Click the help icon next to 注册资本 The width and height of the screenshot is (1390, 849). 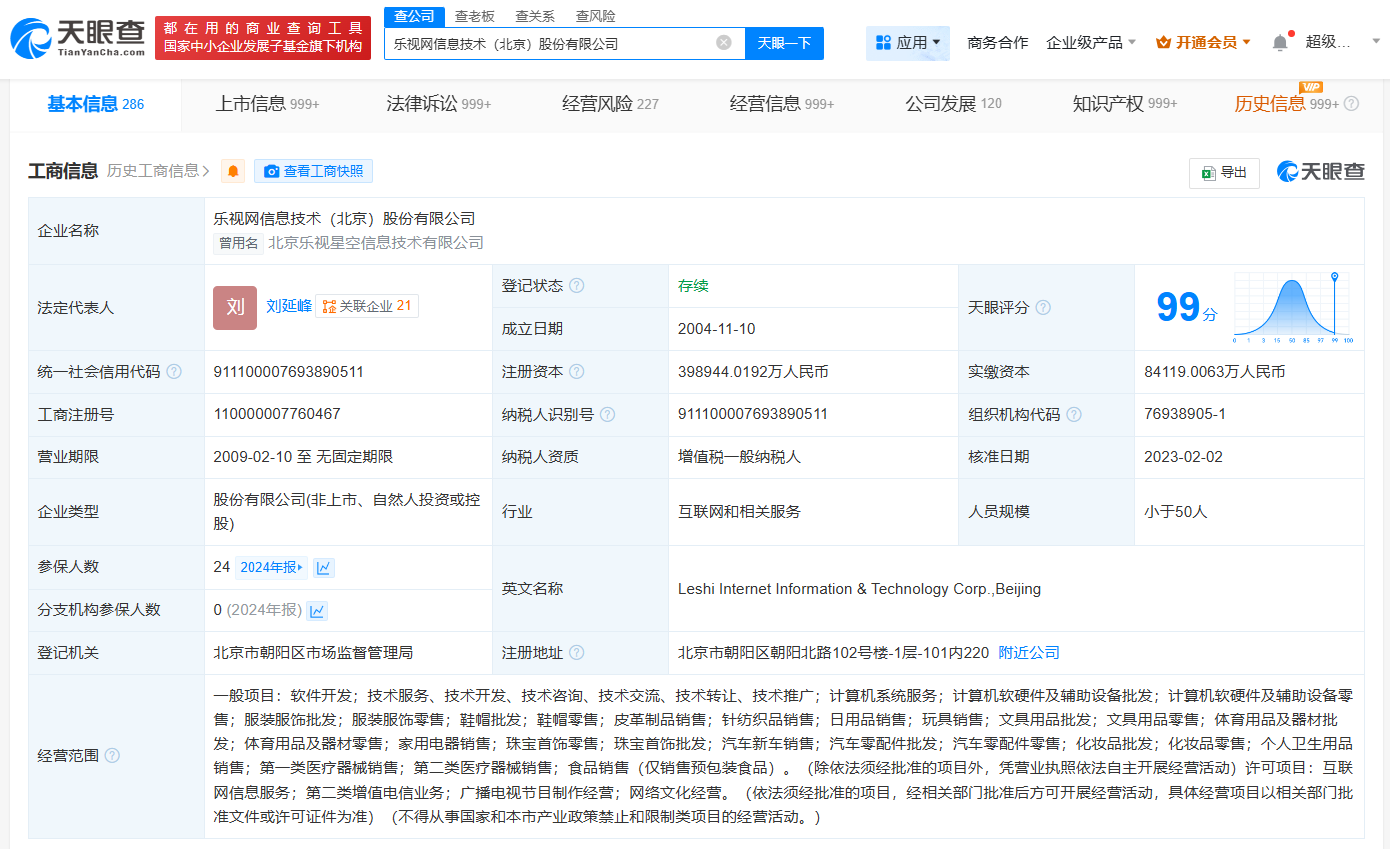[x=577, y=372]
